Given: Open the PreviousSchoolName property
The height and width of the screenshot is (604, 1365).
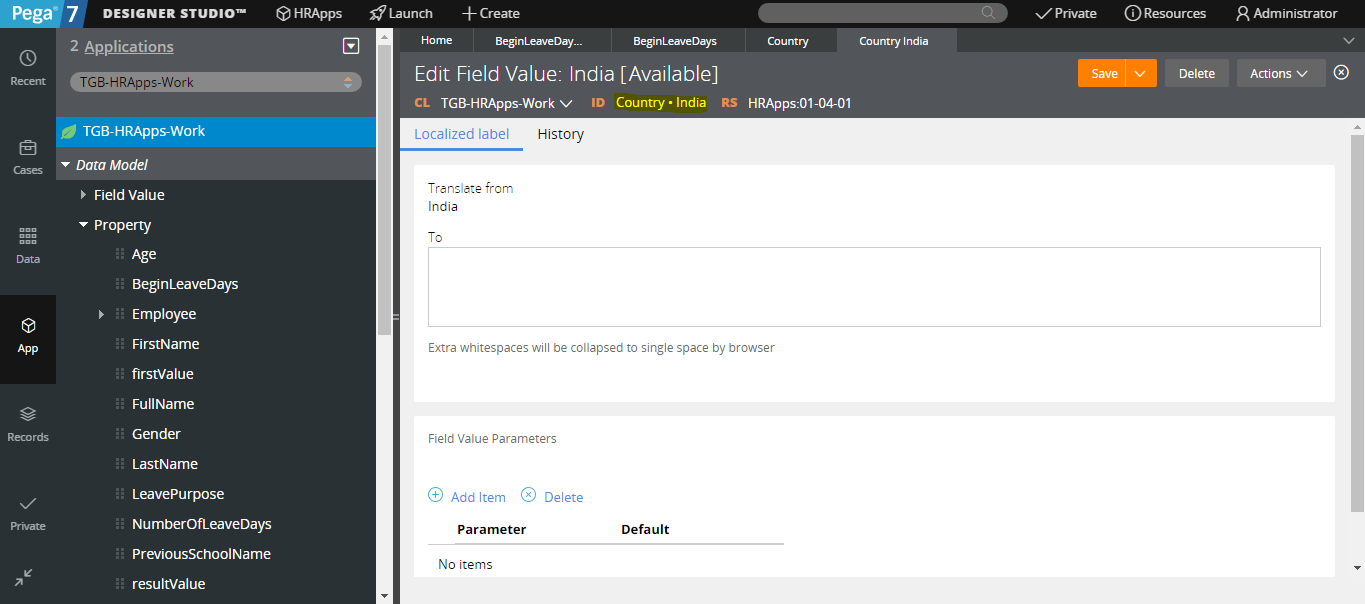Looking at the screenshot, I should coord(201,554).
